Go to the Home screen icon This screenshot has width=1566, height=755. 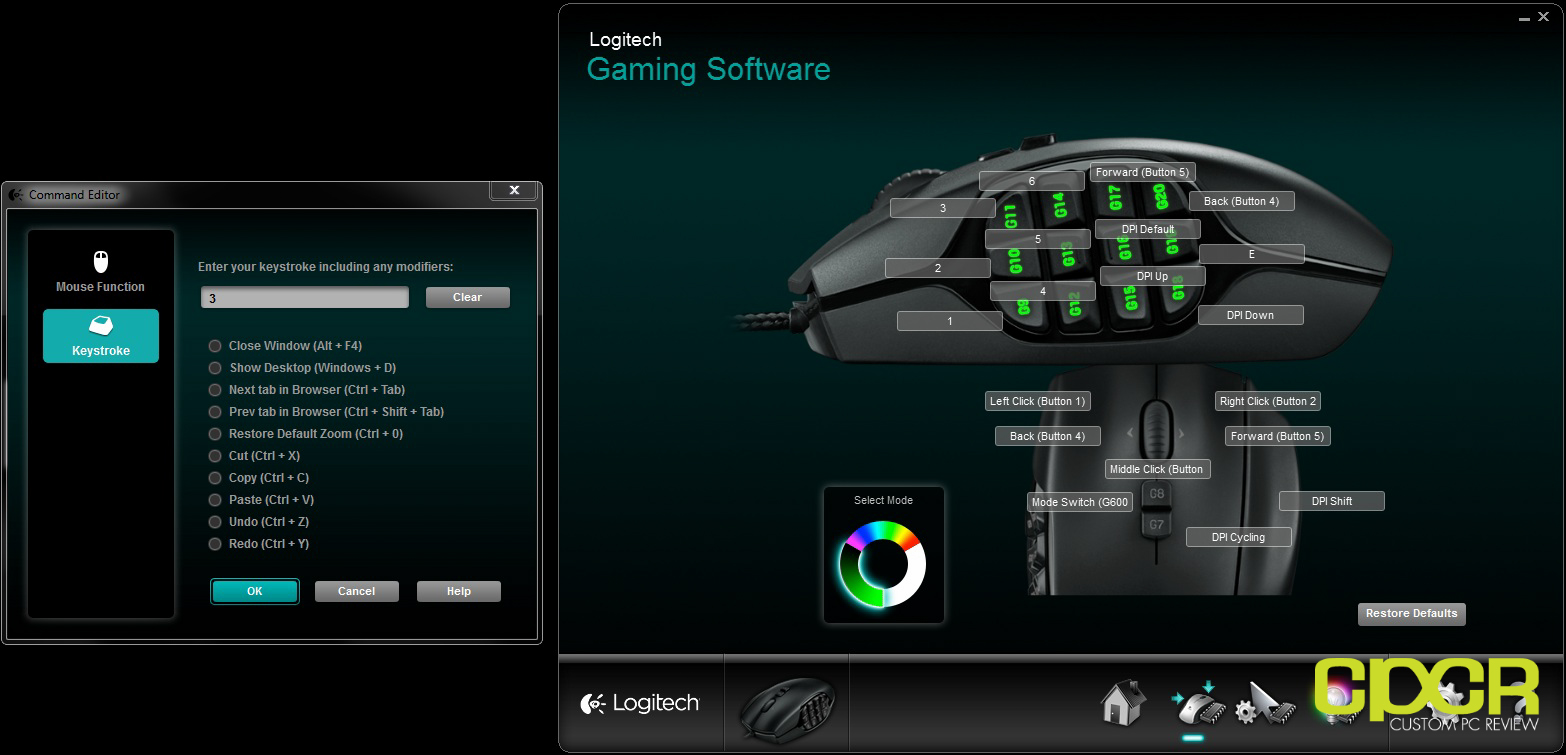1123,702
